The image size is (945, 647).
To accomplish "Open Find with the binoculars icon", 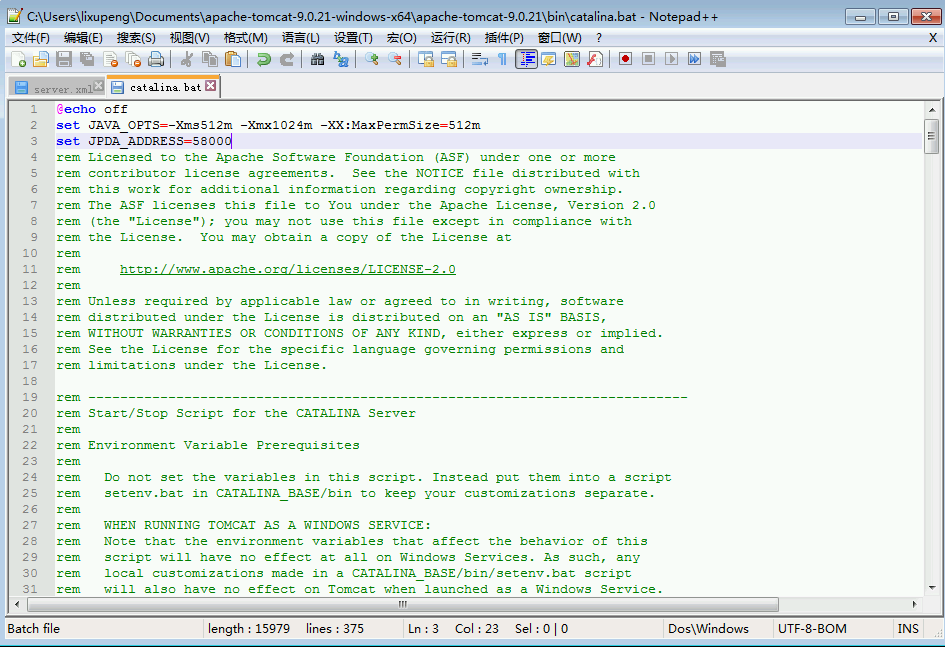I will tap(318, 59).
